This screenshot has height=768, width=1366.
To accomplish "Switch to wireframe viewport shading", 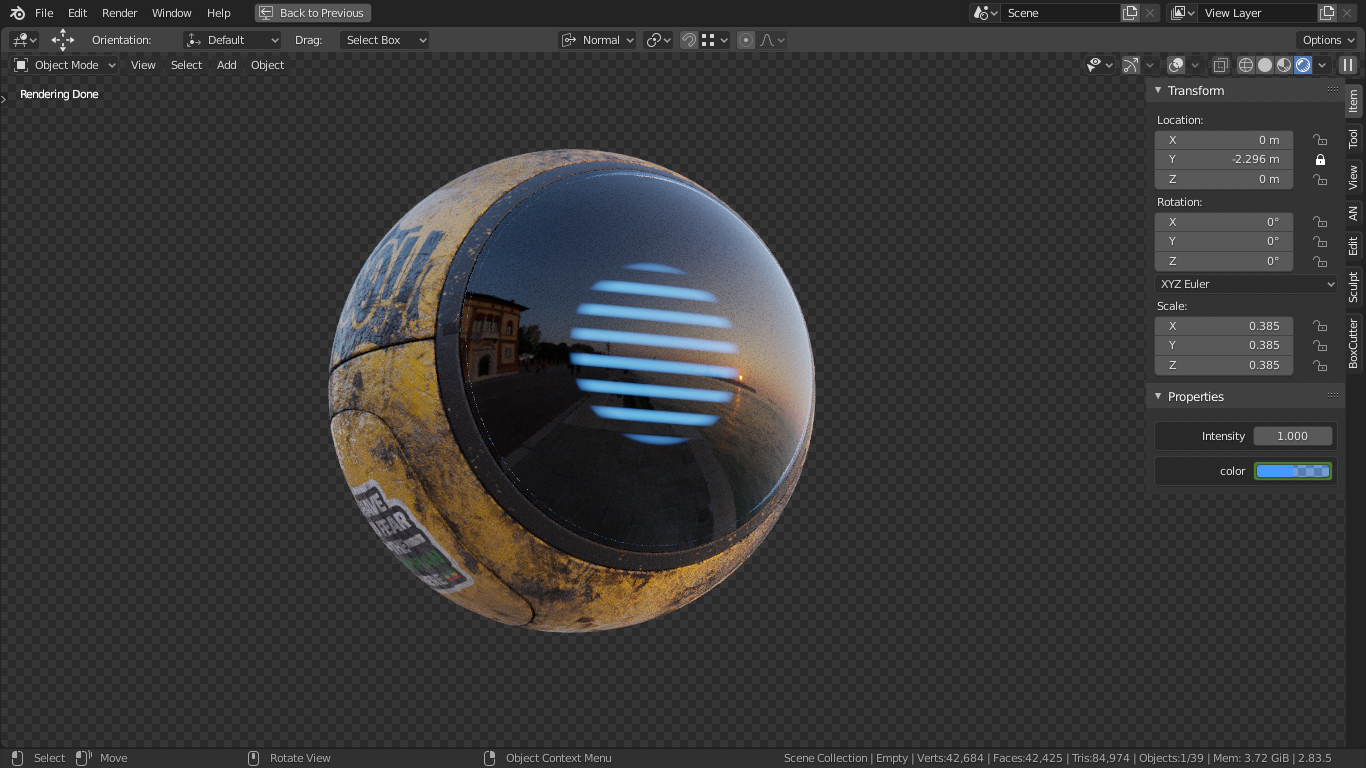I will [x=1246, y=65].
